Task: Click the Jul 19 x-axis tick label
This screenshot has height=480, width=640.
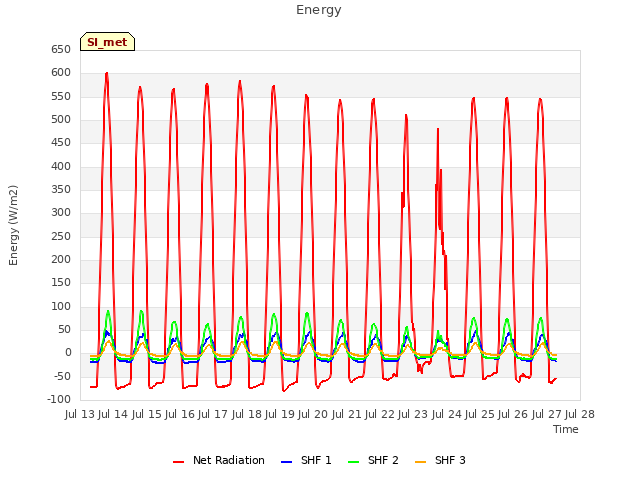Action: (280, 414)
